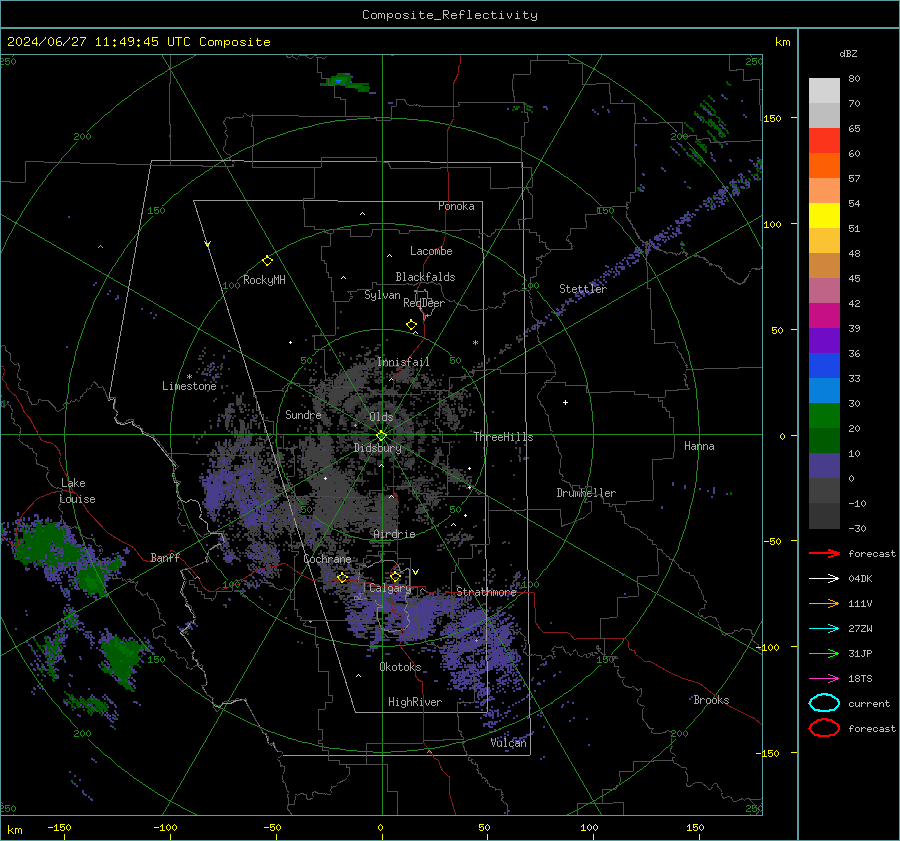Click the Okotoks town label
This screenshot has height=841, width=900.
[400, 667]
